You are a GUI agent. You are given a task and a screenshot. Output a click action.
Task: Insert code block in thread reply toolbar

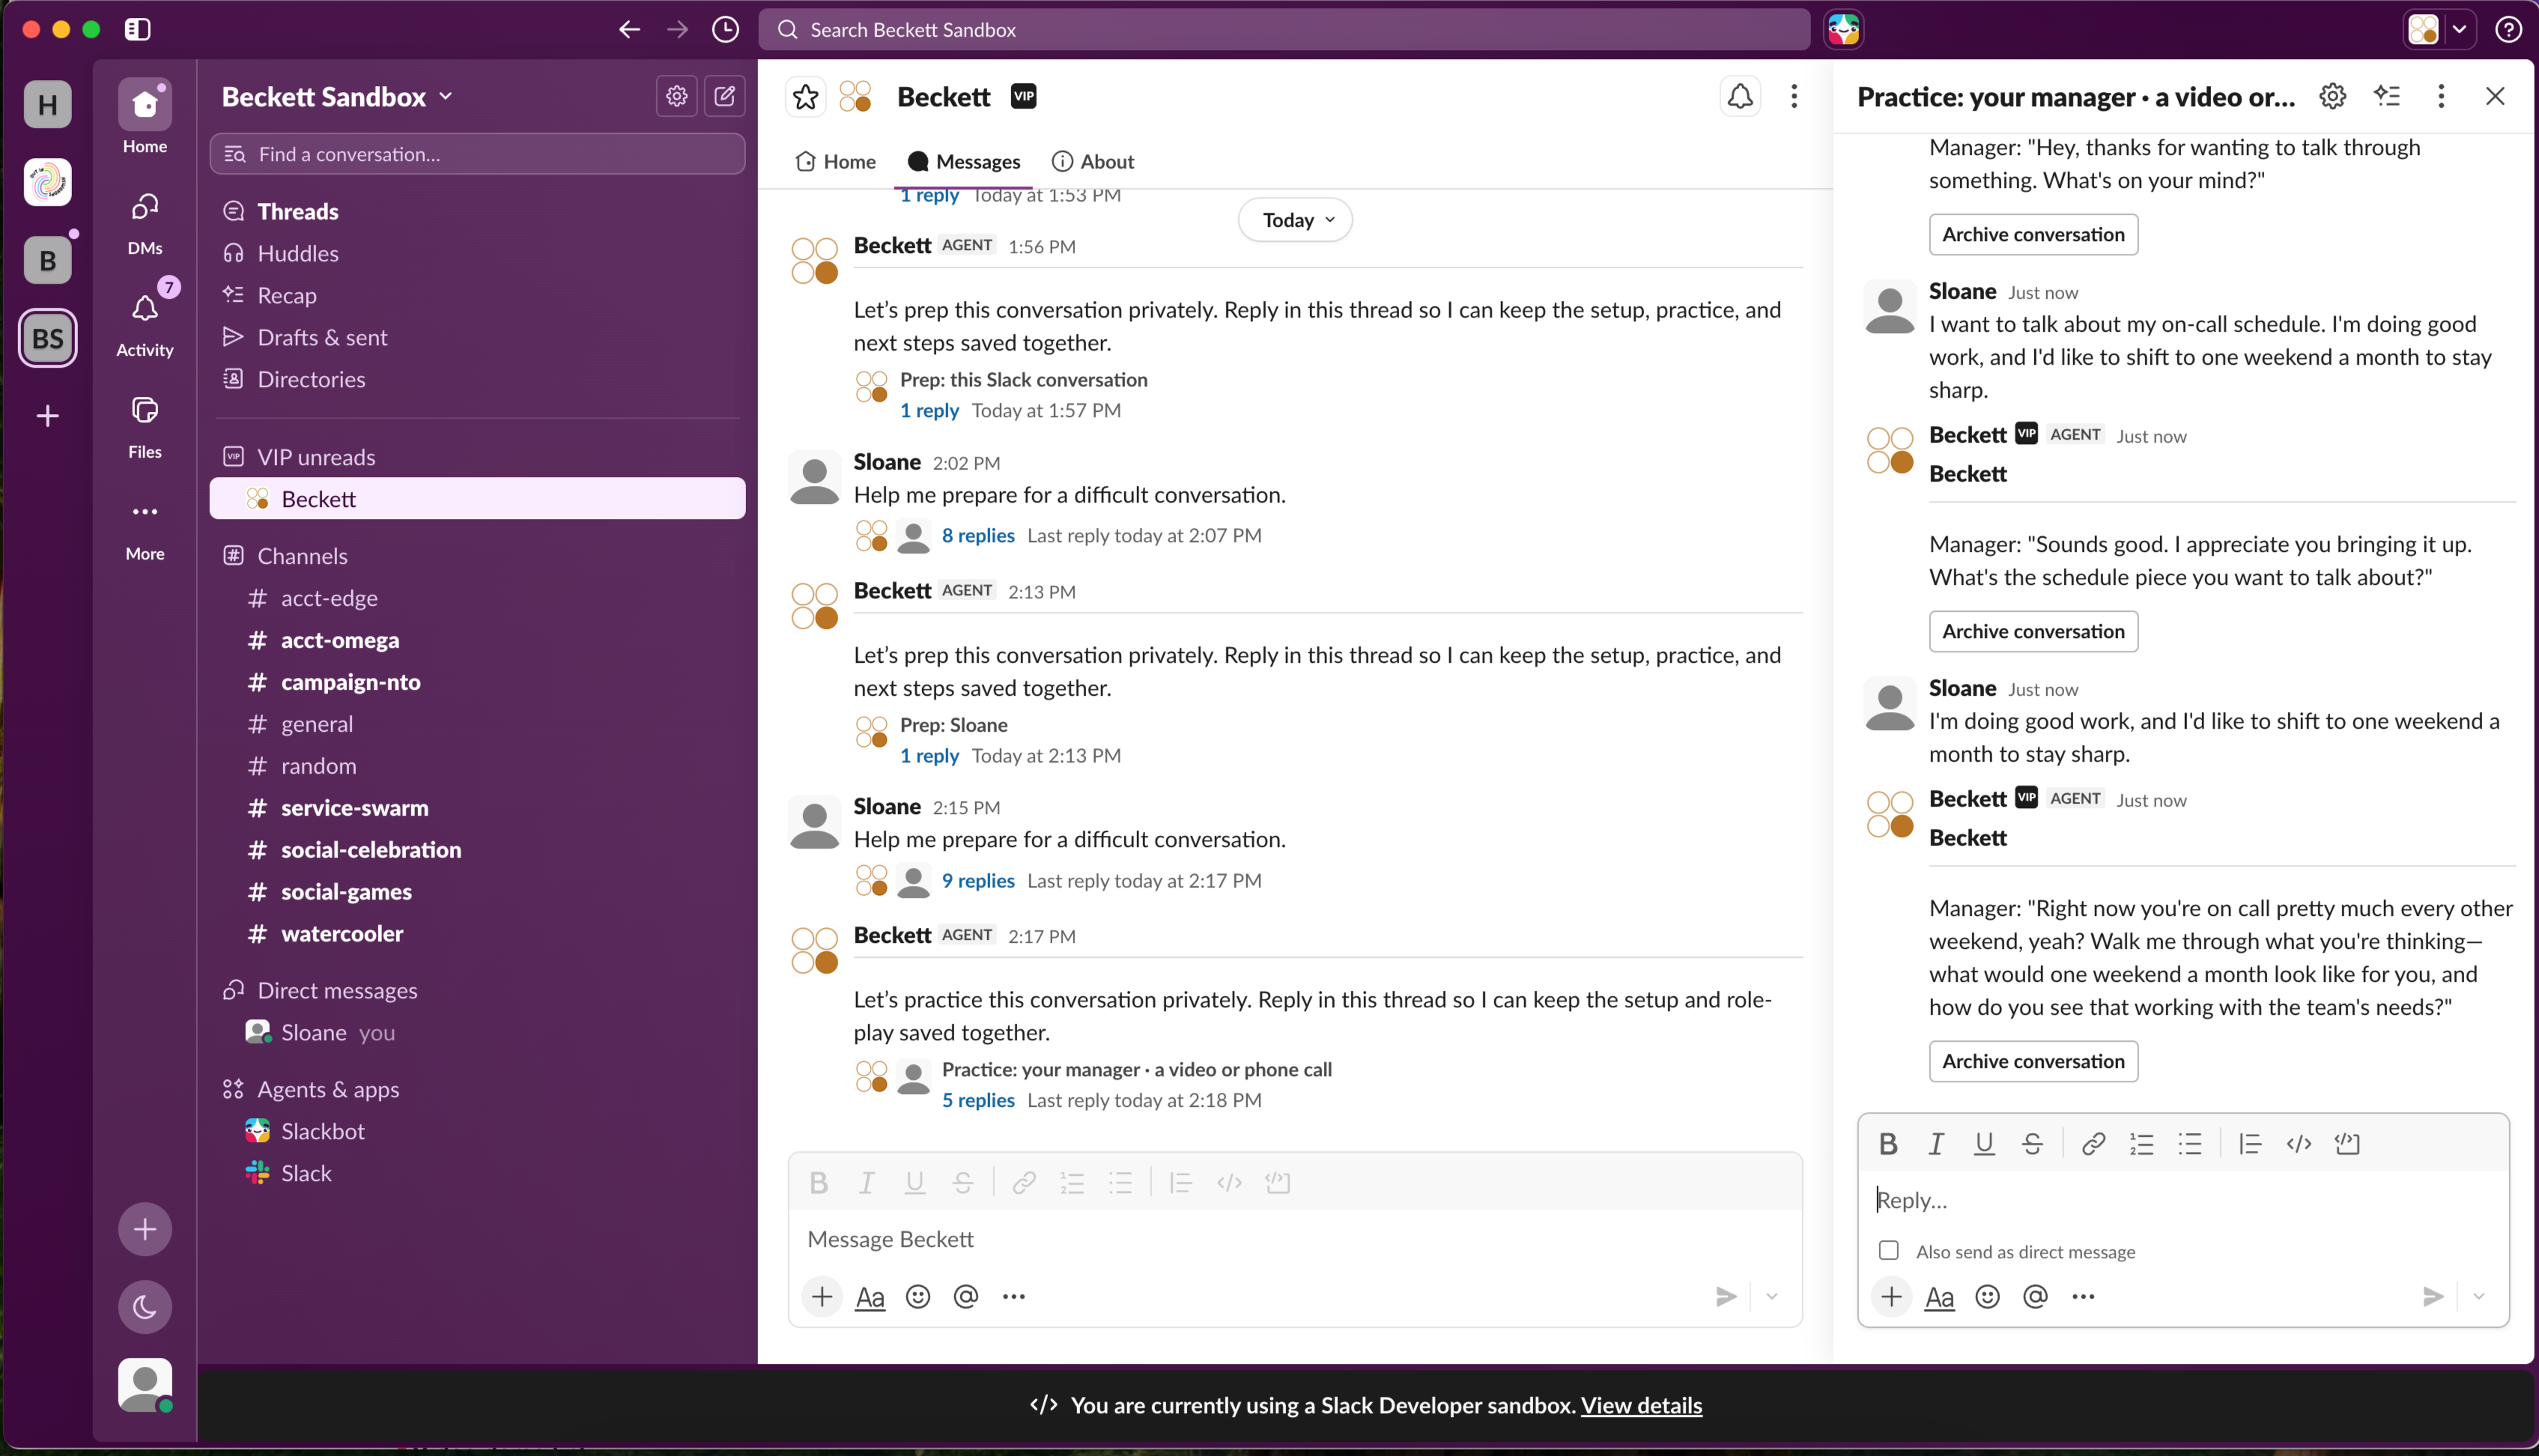click(2346, 1143)
